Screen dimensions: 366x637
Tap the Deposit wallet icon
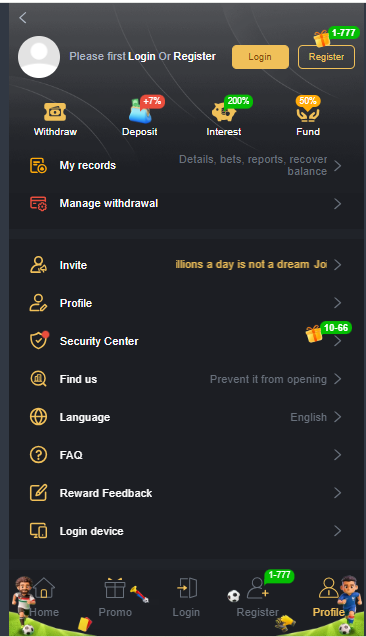click(140, 111)
